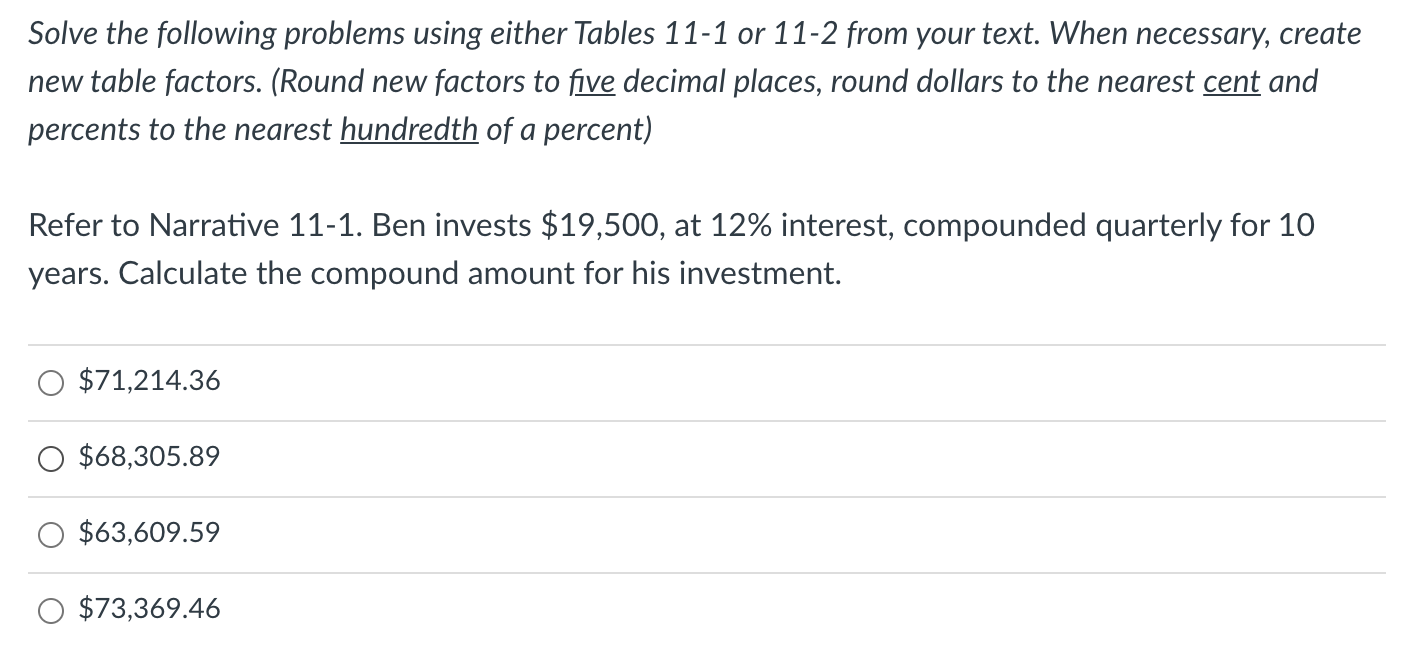Select the $73,369.46 answer option
Screen dimensions: 1406x648
coord(148,608)
